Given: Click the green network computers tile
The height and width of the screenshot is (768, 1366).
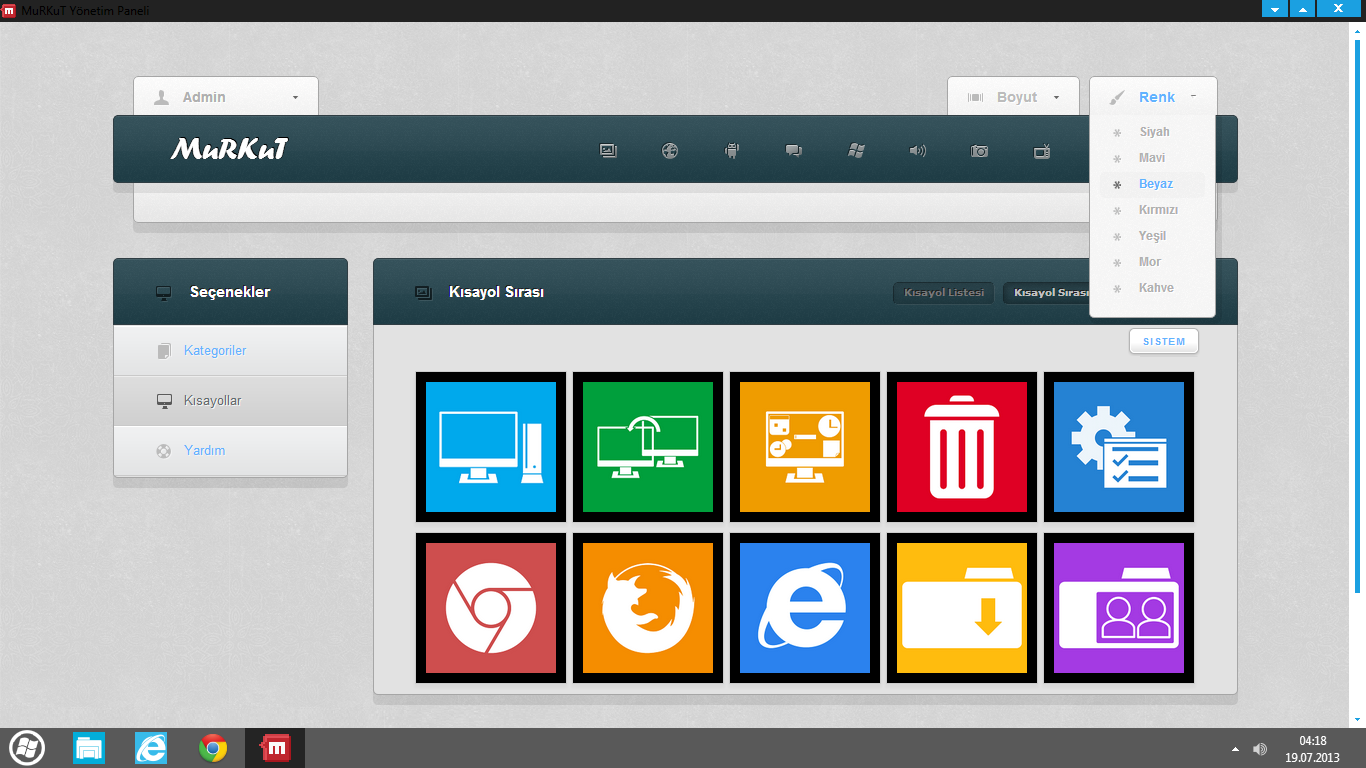Looking at the screenshot, I should tap(648, 447).
